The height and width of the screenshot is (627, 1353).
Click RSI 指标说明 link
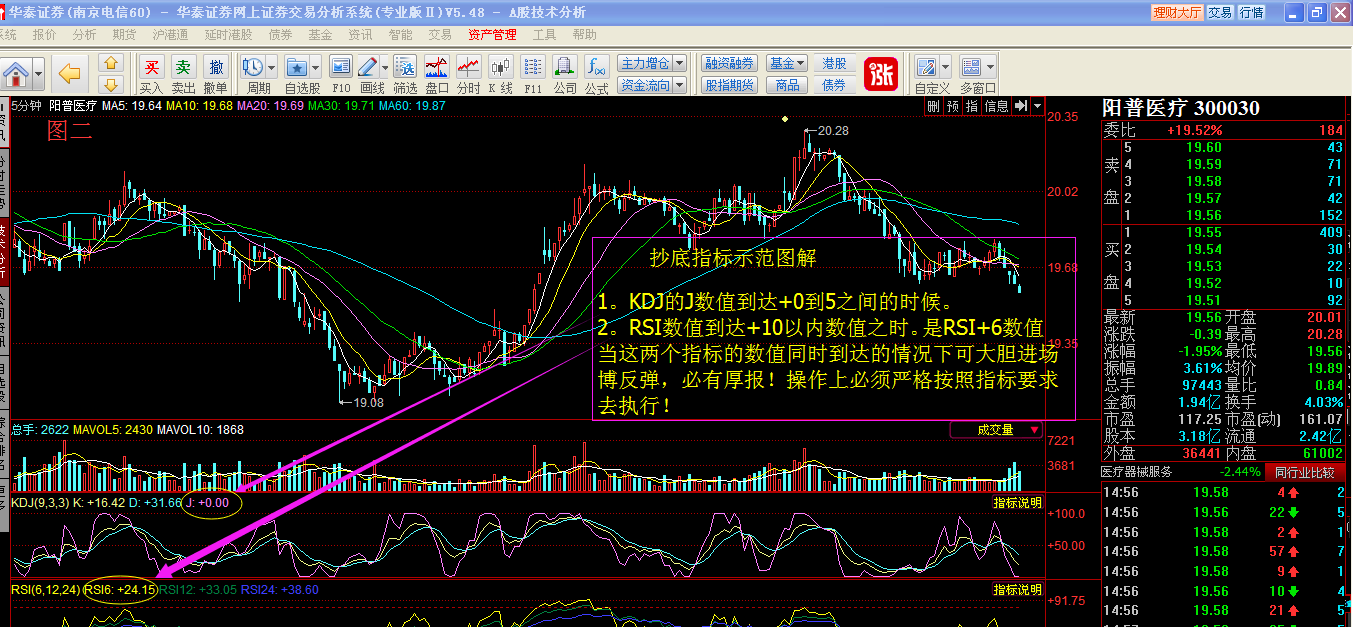[x=1017, y=590]
